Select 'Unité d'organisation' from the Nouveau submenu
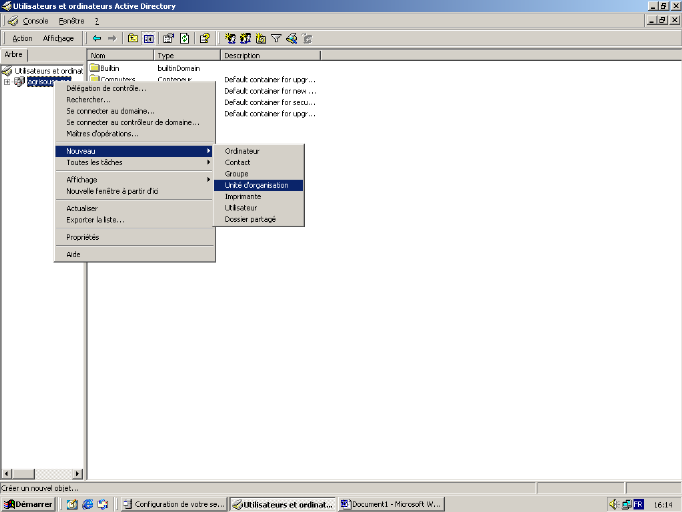The height and width of the screenshot is (512, 682). 257,185
